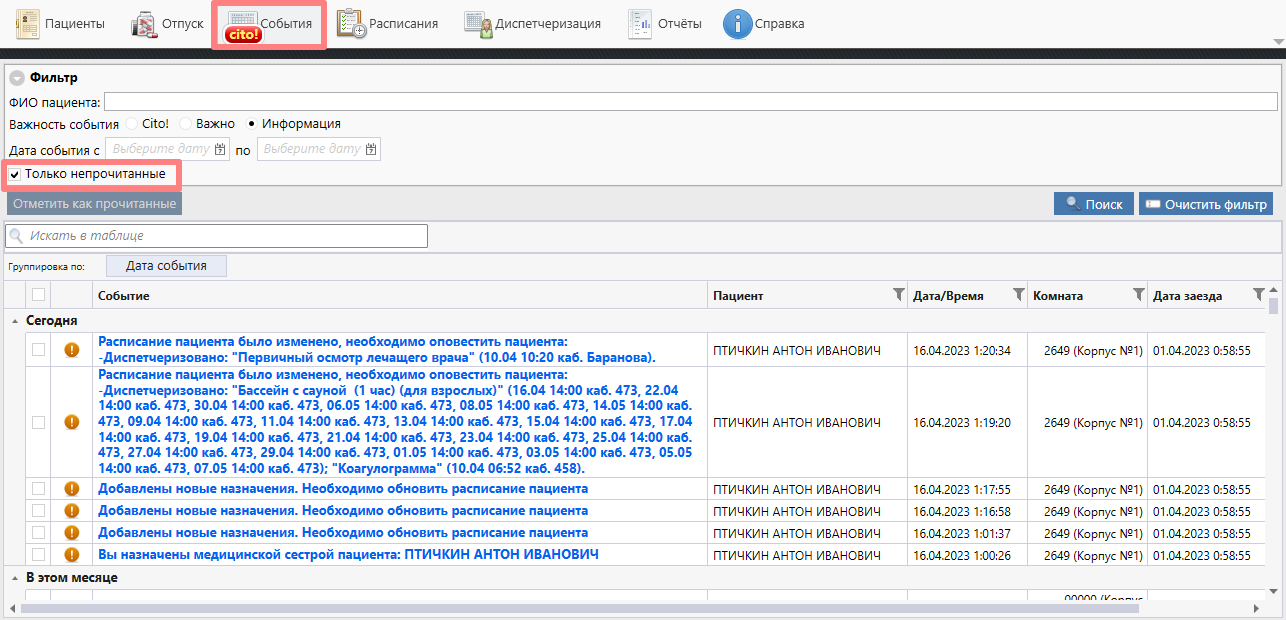
Task: Open the Пациенты section icon
Action: (28, 23)
